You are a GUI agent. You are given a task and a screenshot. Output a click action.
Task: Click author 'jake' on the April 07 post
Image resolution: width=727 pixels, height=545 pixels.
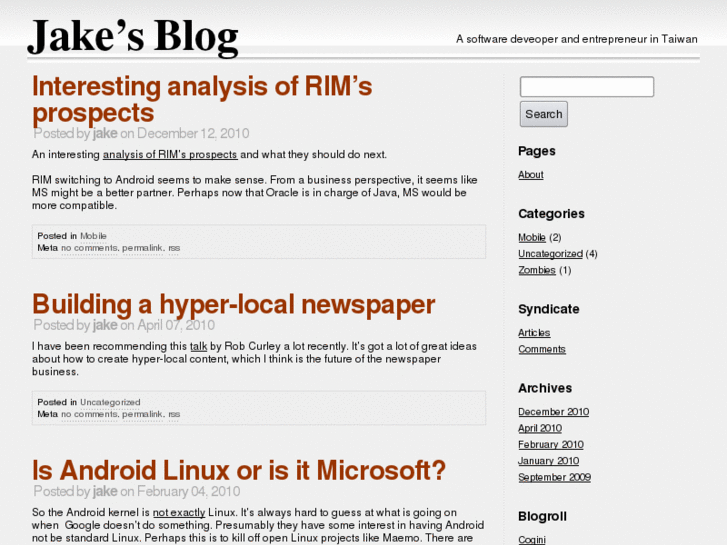pyautogui.click(x=105, y=325)
